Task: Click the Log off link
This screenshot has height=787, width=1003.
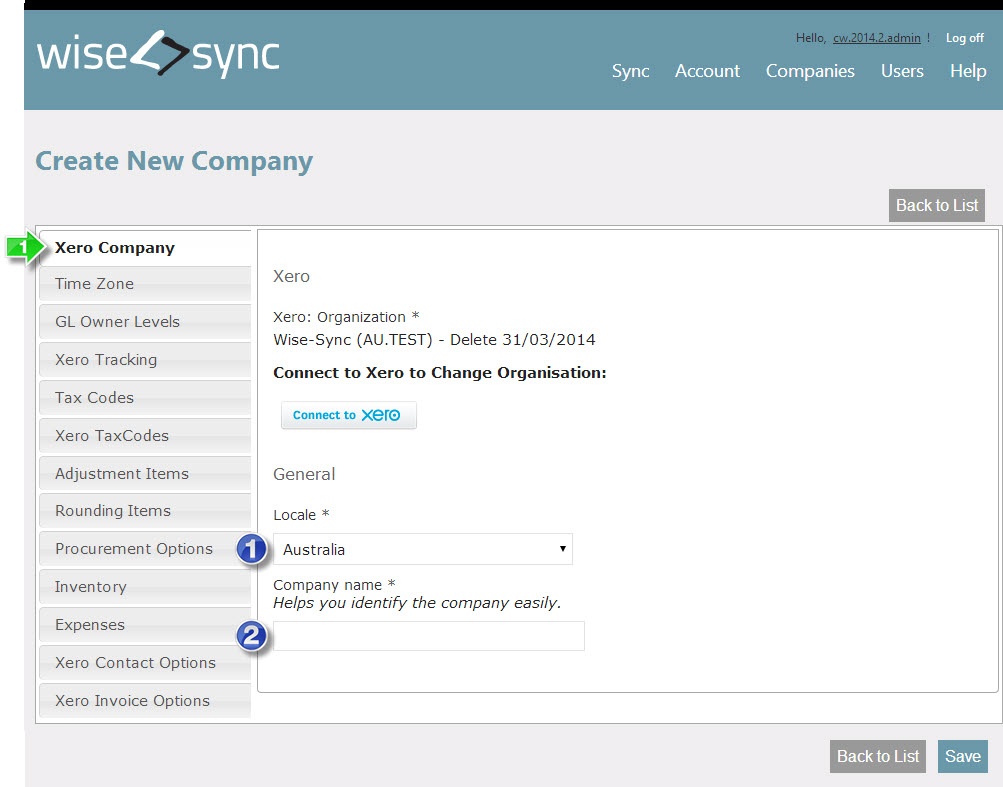Action: (964, 38)
